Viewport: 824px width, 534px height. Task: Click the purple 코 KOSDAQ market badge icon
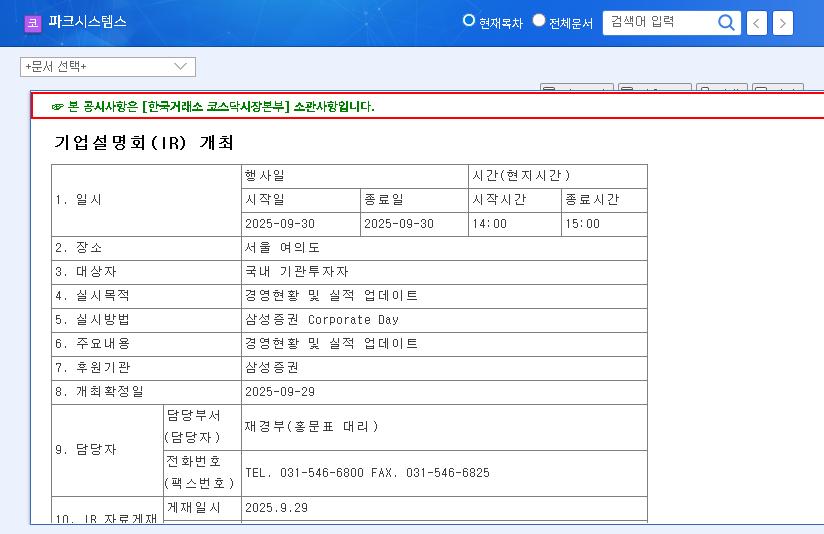point(33,23)
